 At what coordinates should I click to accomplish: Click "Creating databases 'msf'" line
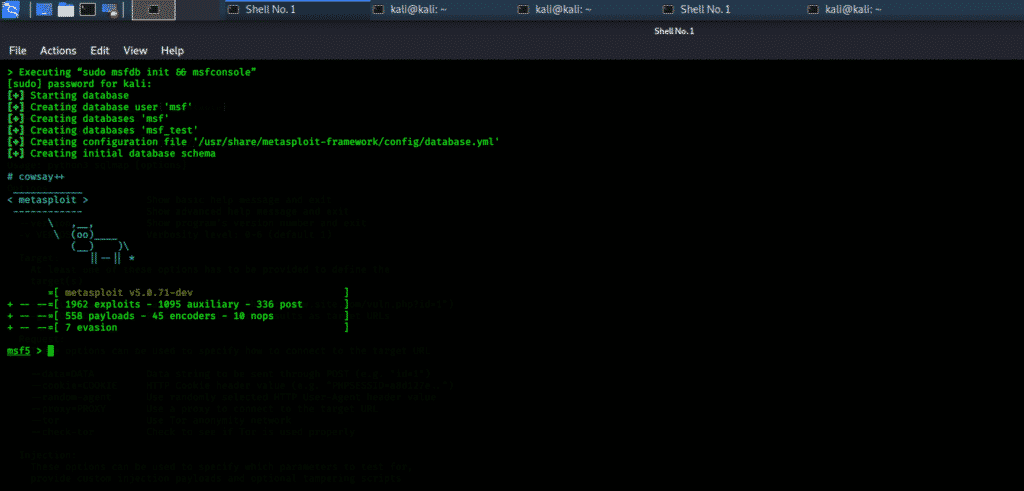click(x=88, y=119)
